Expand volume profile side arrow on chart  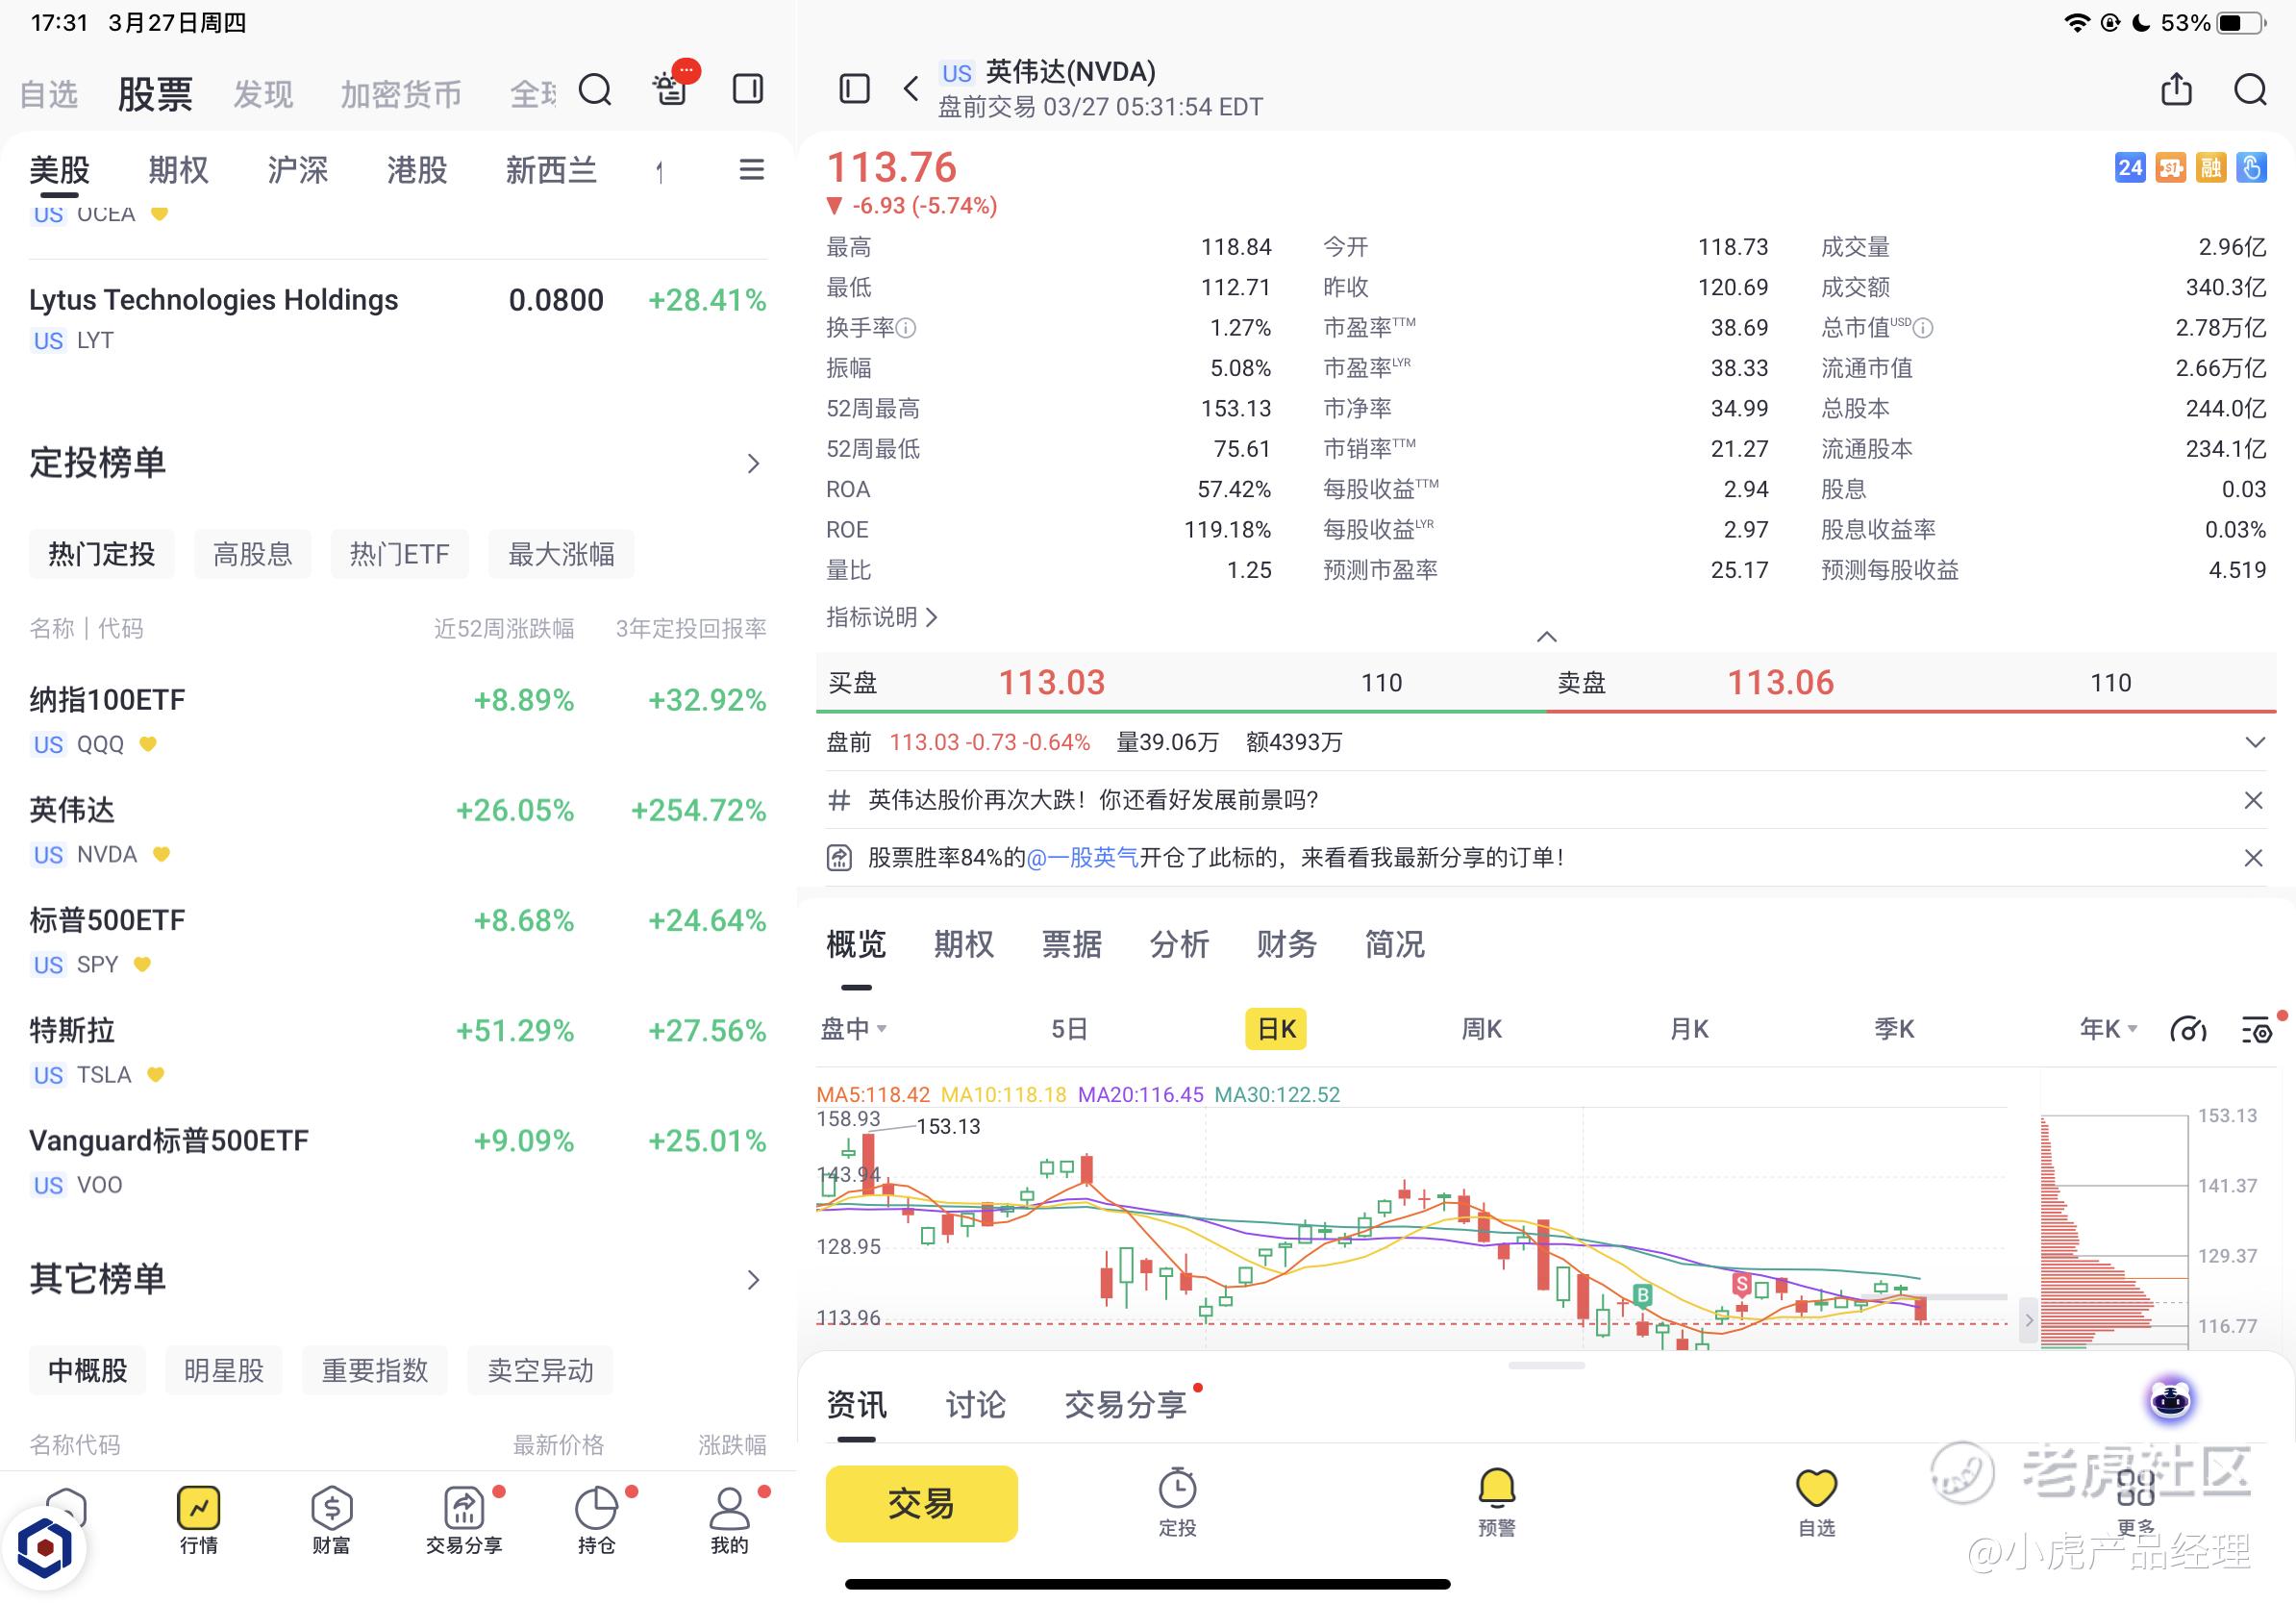pos(2028,1321)
